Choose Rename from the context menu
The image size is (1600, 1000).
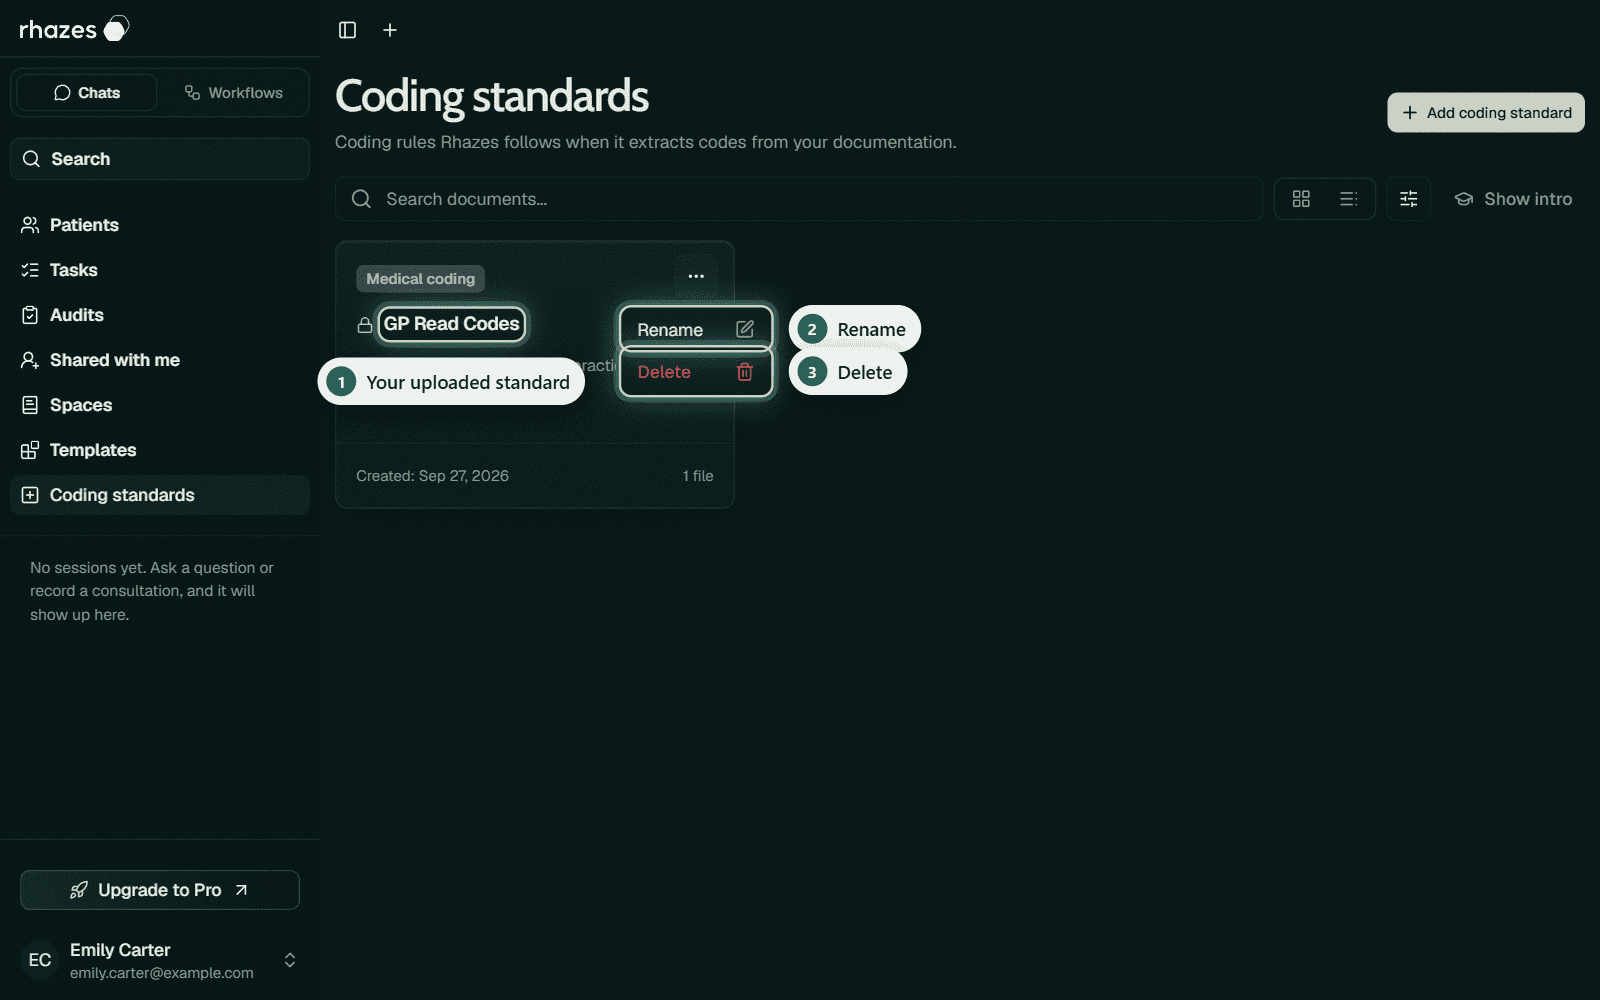click(696, 329)
